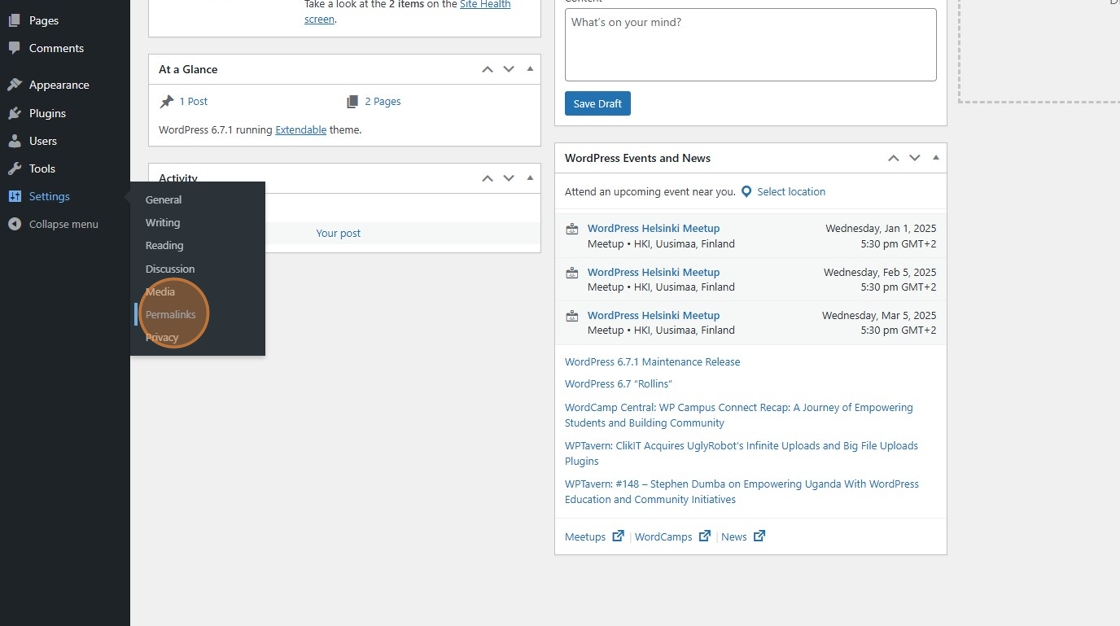Open the Jan 1 Helsinki Meetup link
Image resolution: width=1120 pixels, height=626 pixels.
click(654, 229)
